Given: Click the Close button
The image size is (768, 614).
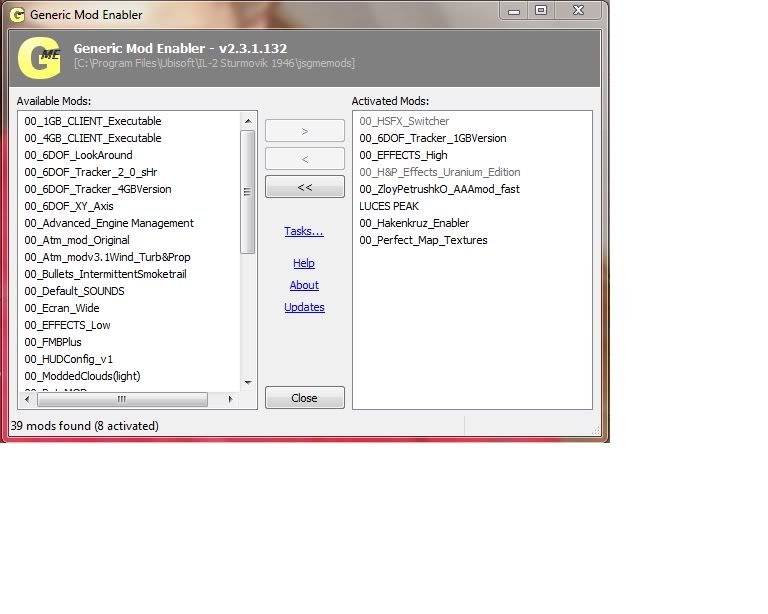Looking at the screenshot, I should point(305,398).
